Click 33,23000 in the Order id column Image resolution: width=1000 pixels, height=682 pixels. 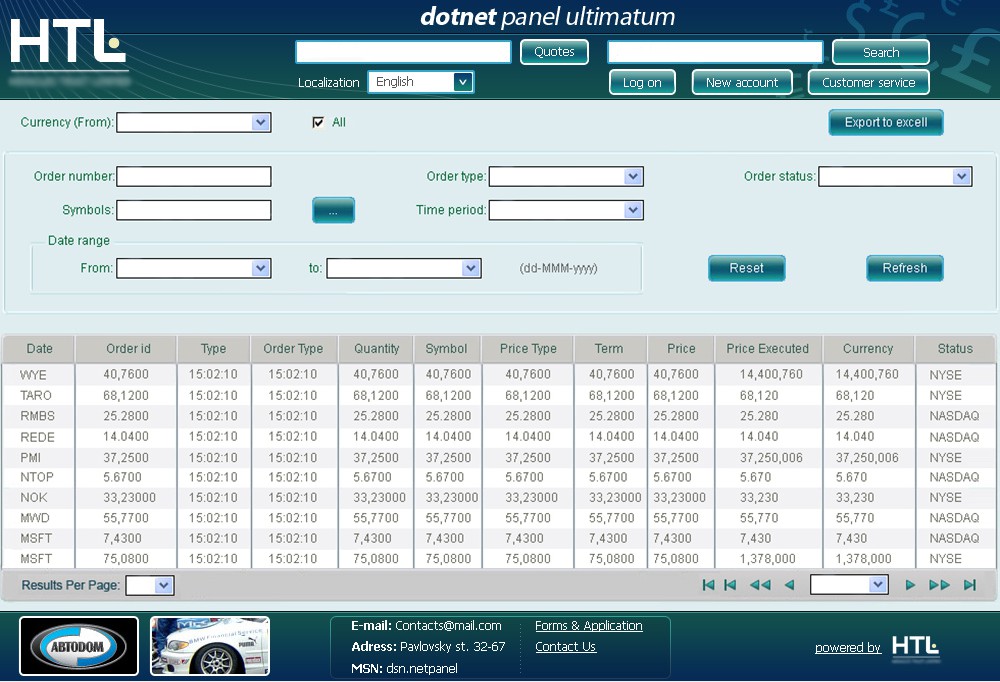point(129,497)
